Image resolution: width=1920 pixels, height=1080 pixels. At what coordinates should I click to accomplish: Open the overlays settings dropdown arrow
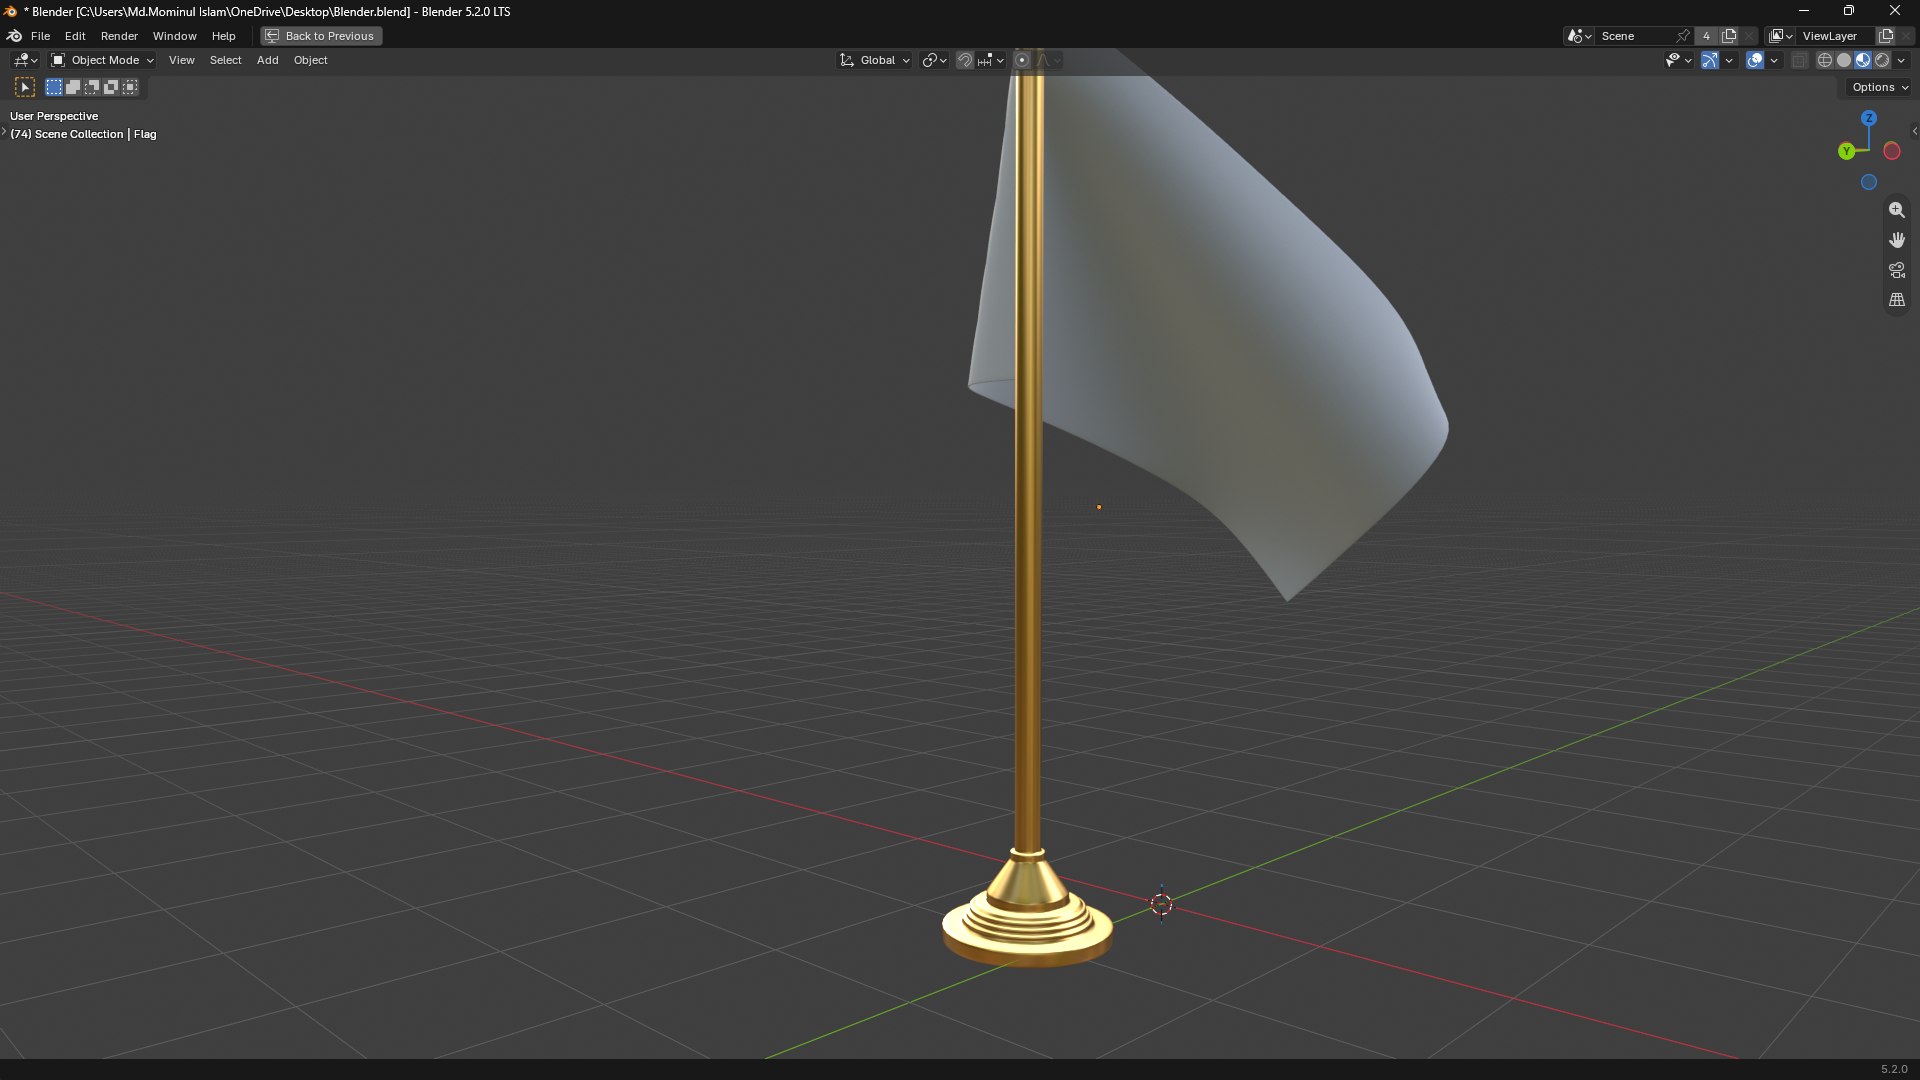coord(1774,60)
